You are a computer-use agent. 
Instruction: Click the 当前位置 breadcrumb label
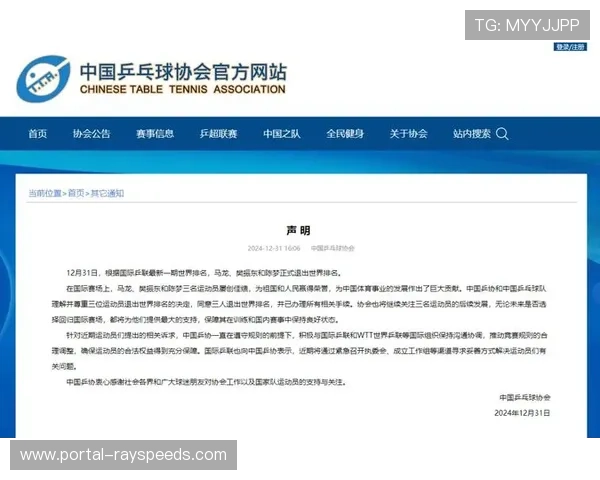click(45, 193)
